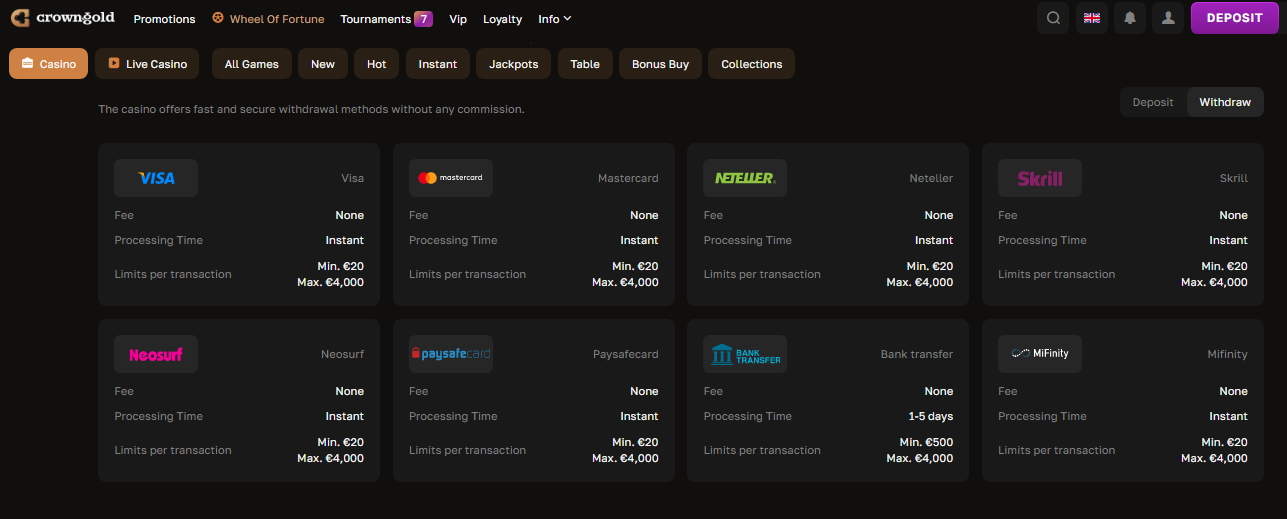Switch to the Live Casino tab
The image size is (1287, 519).
(x=147, y=64)
